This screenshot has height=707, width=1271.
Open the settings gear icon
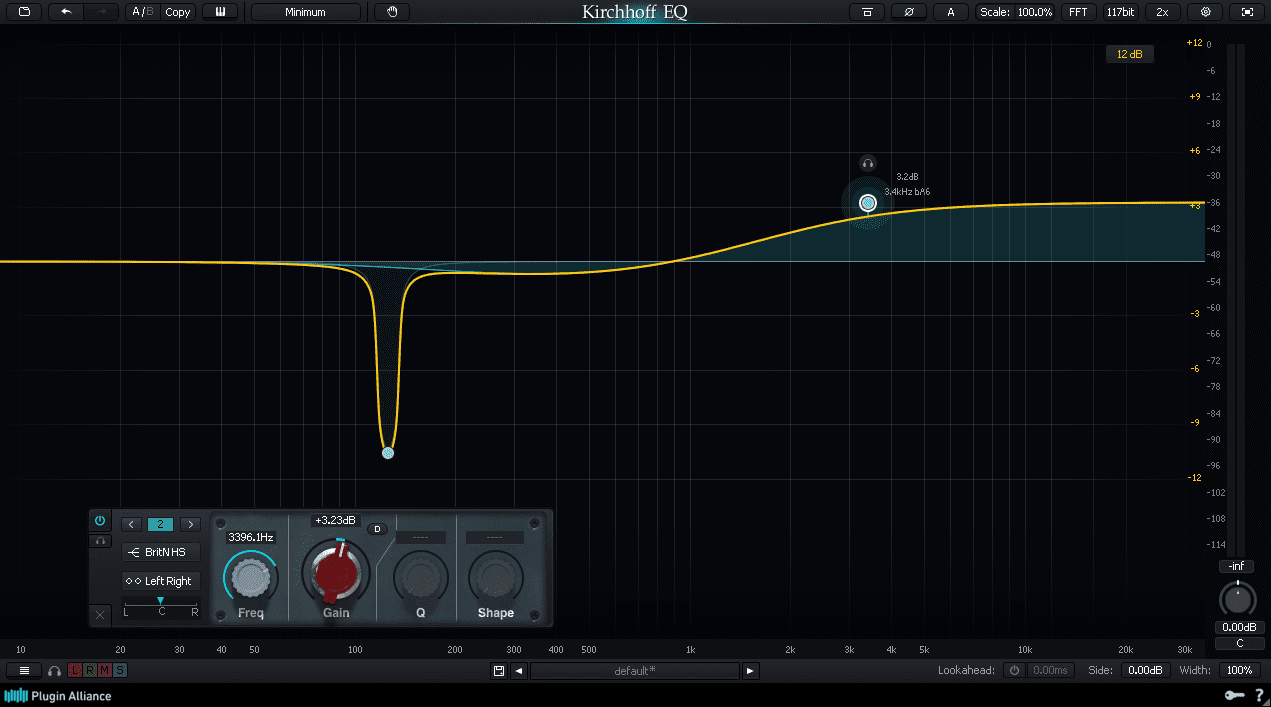coord(1205,12)
